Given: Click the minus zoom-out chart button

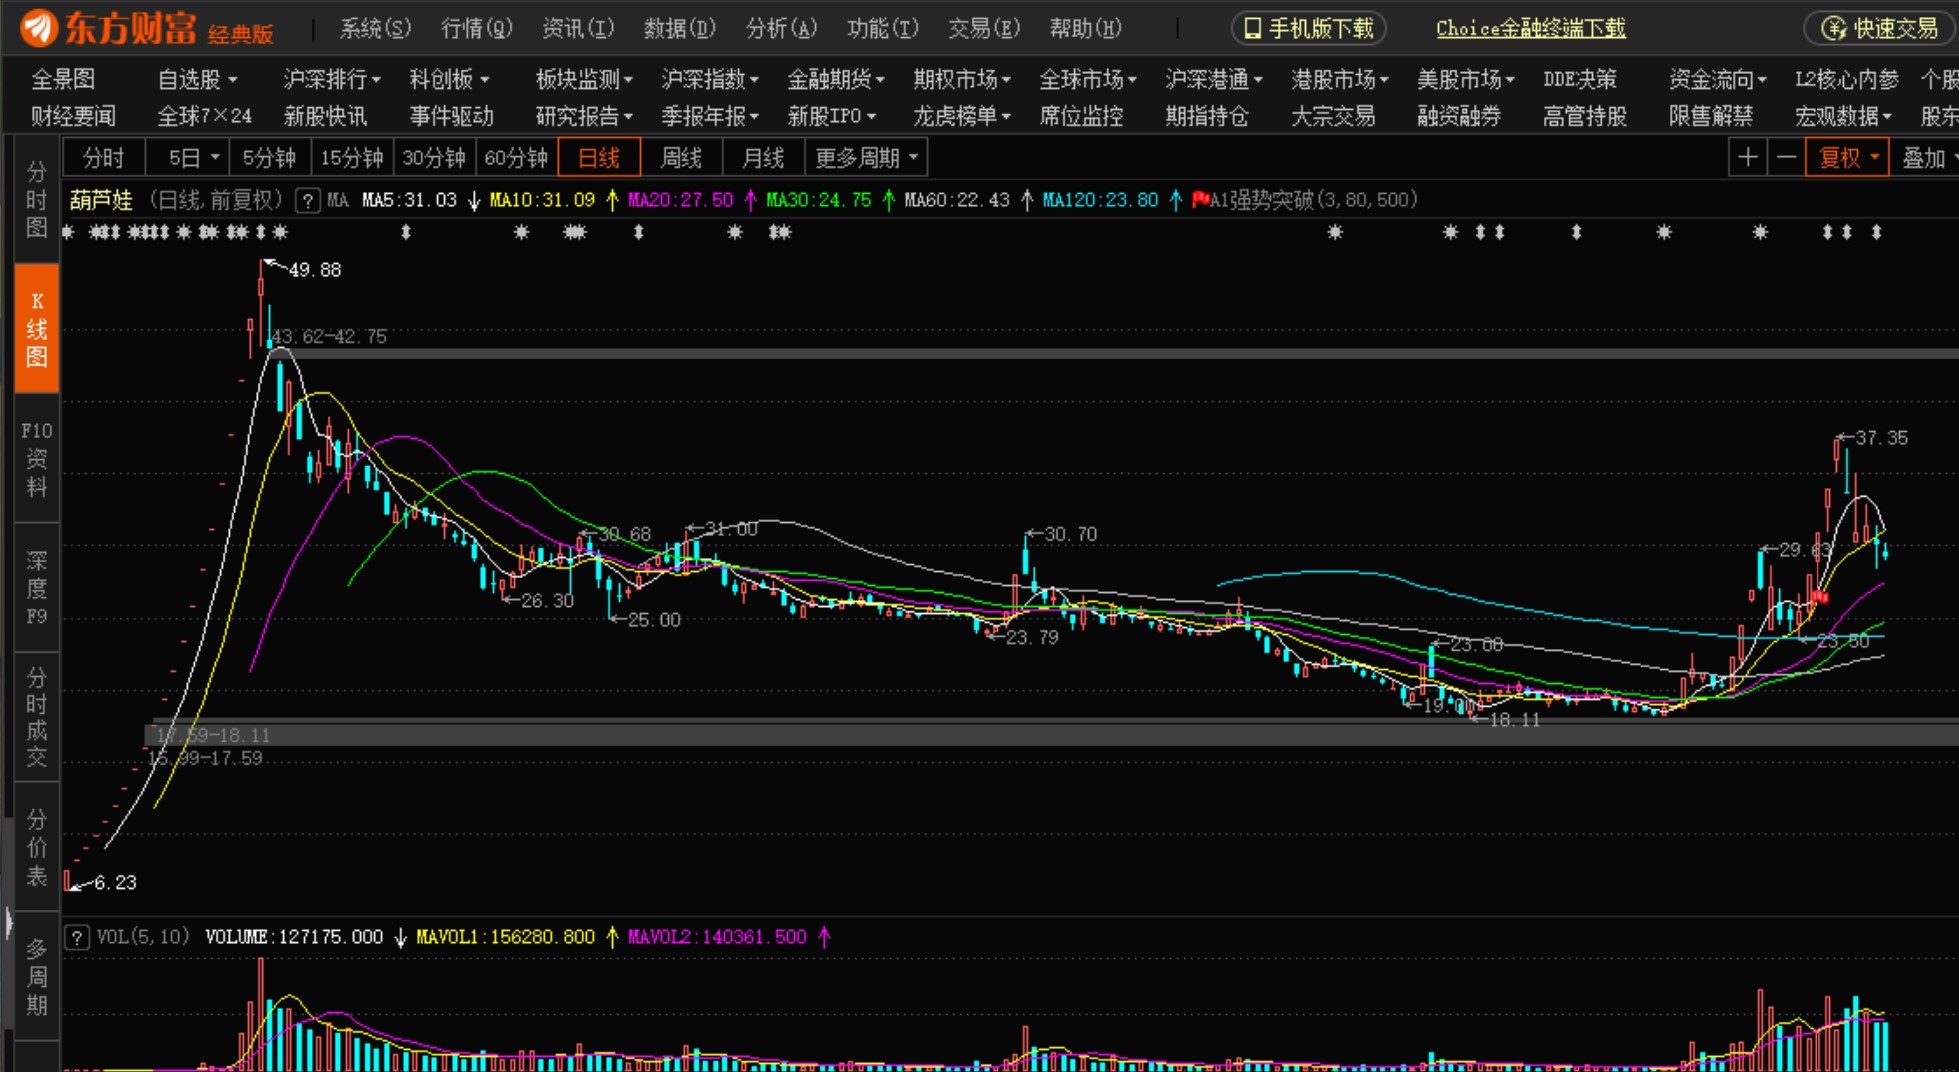Looking at the screenshot, I should coord(1786,158).
